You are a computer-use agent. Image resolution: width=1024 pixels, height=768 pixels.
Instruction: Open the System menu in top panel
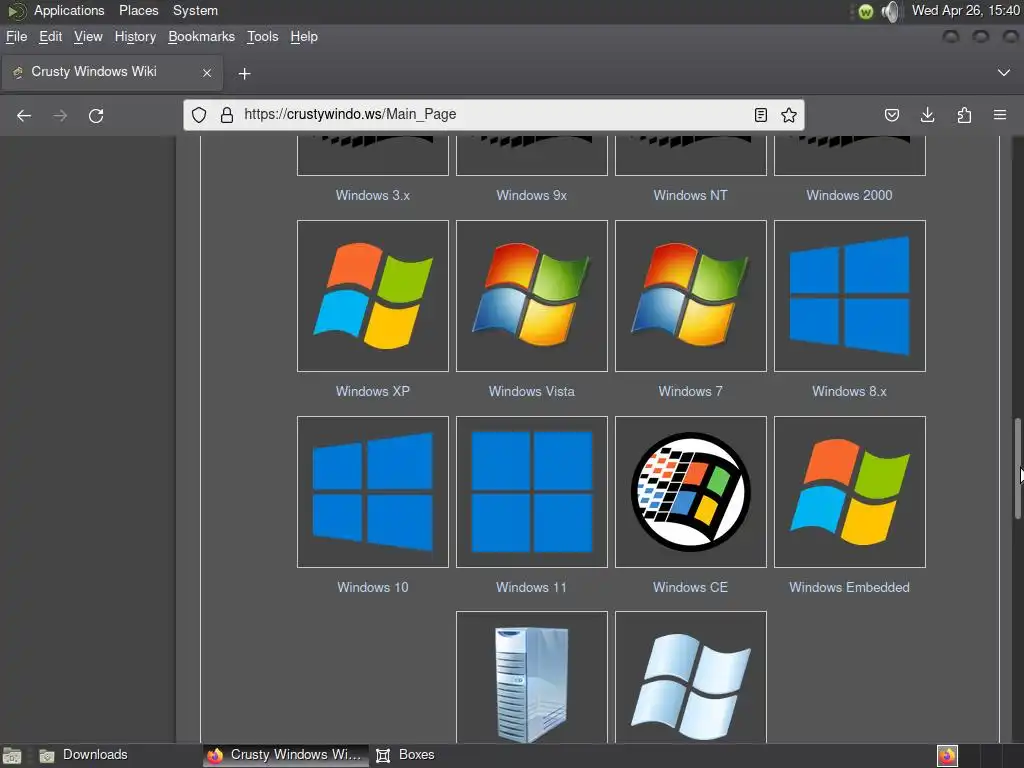[195, 10]
